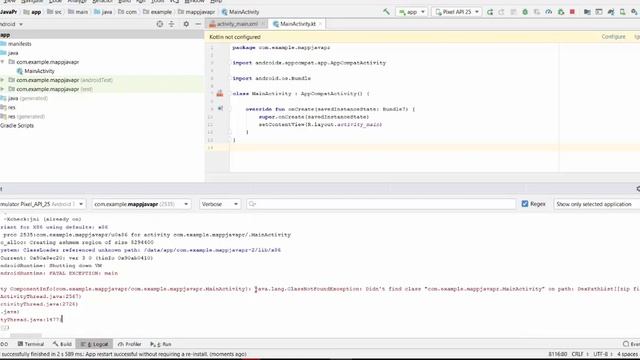The height and width of the screenshot is (360, 640).
Task: Open Logcat panel settings gear
Action: [x=638, y=189]
